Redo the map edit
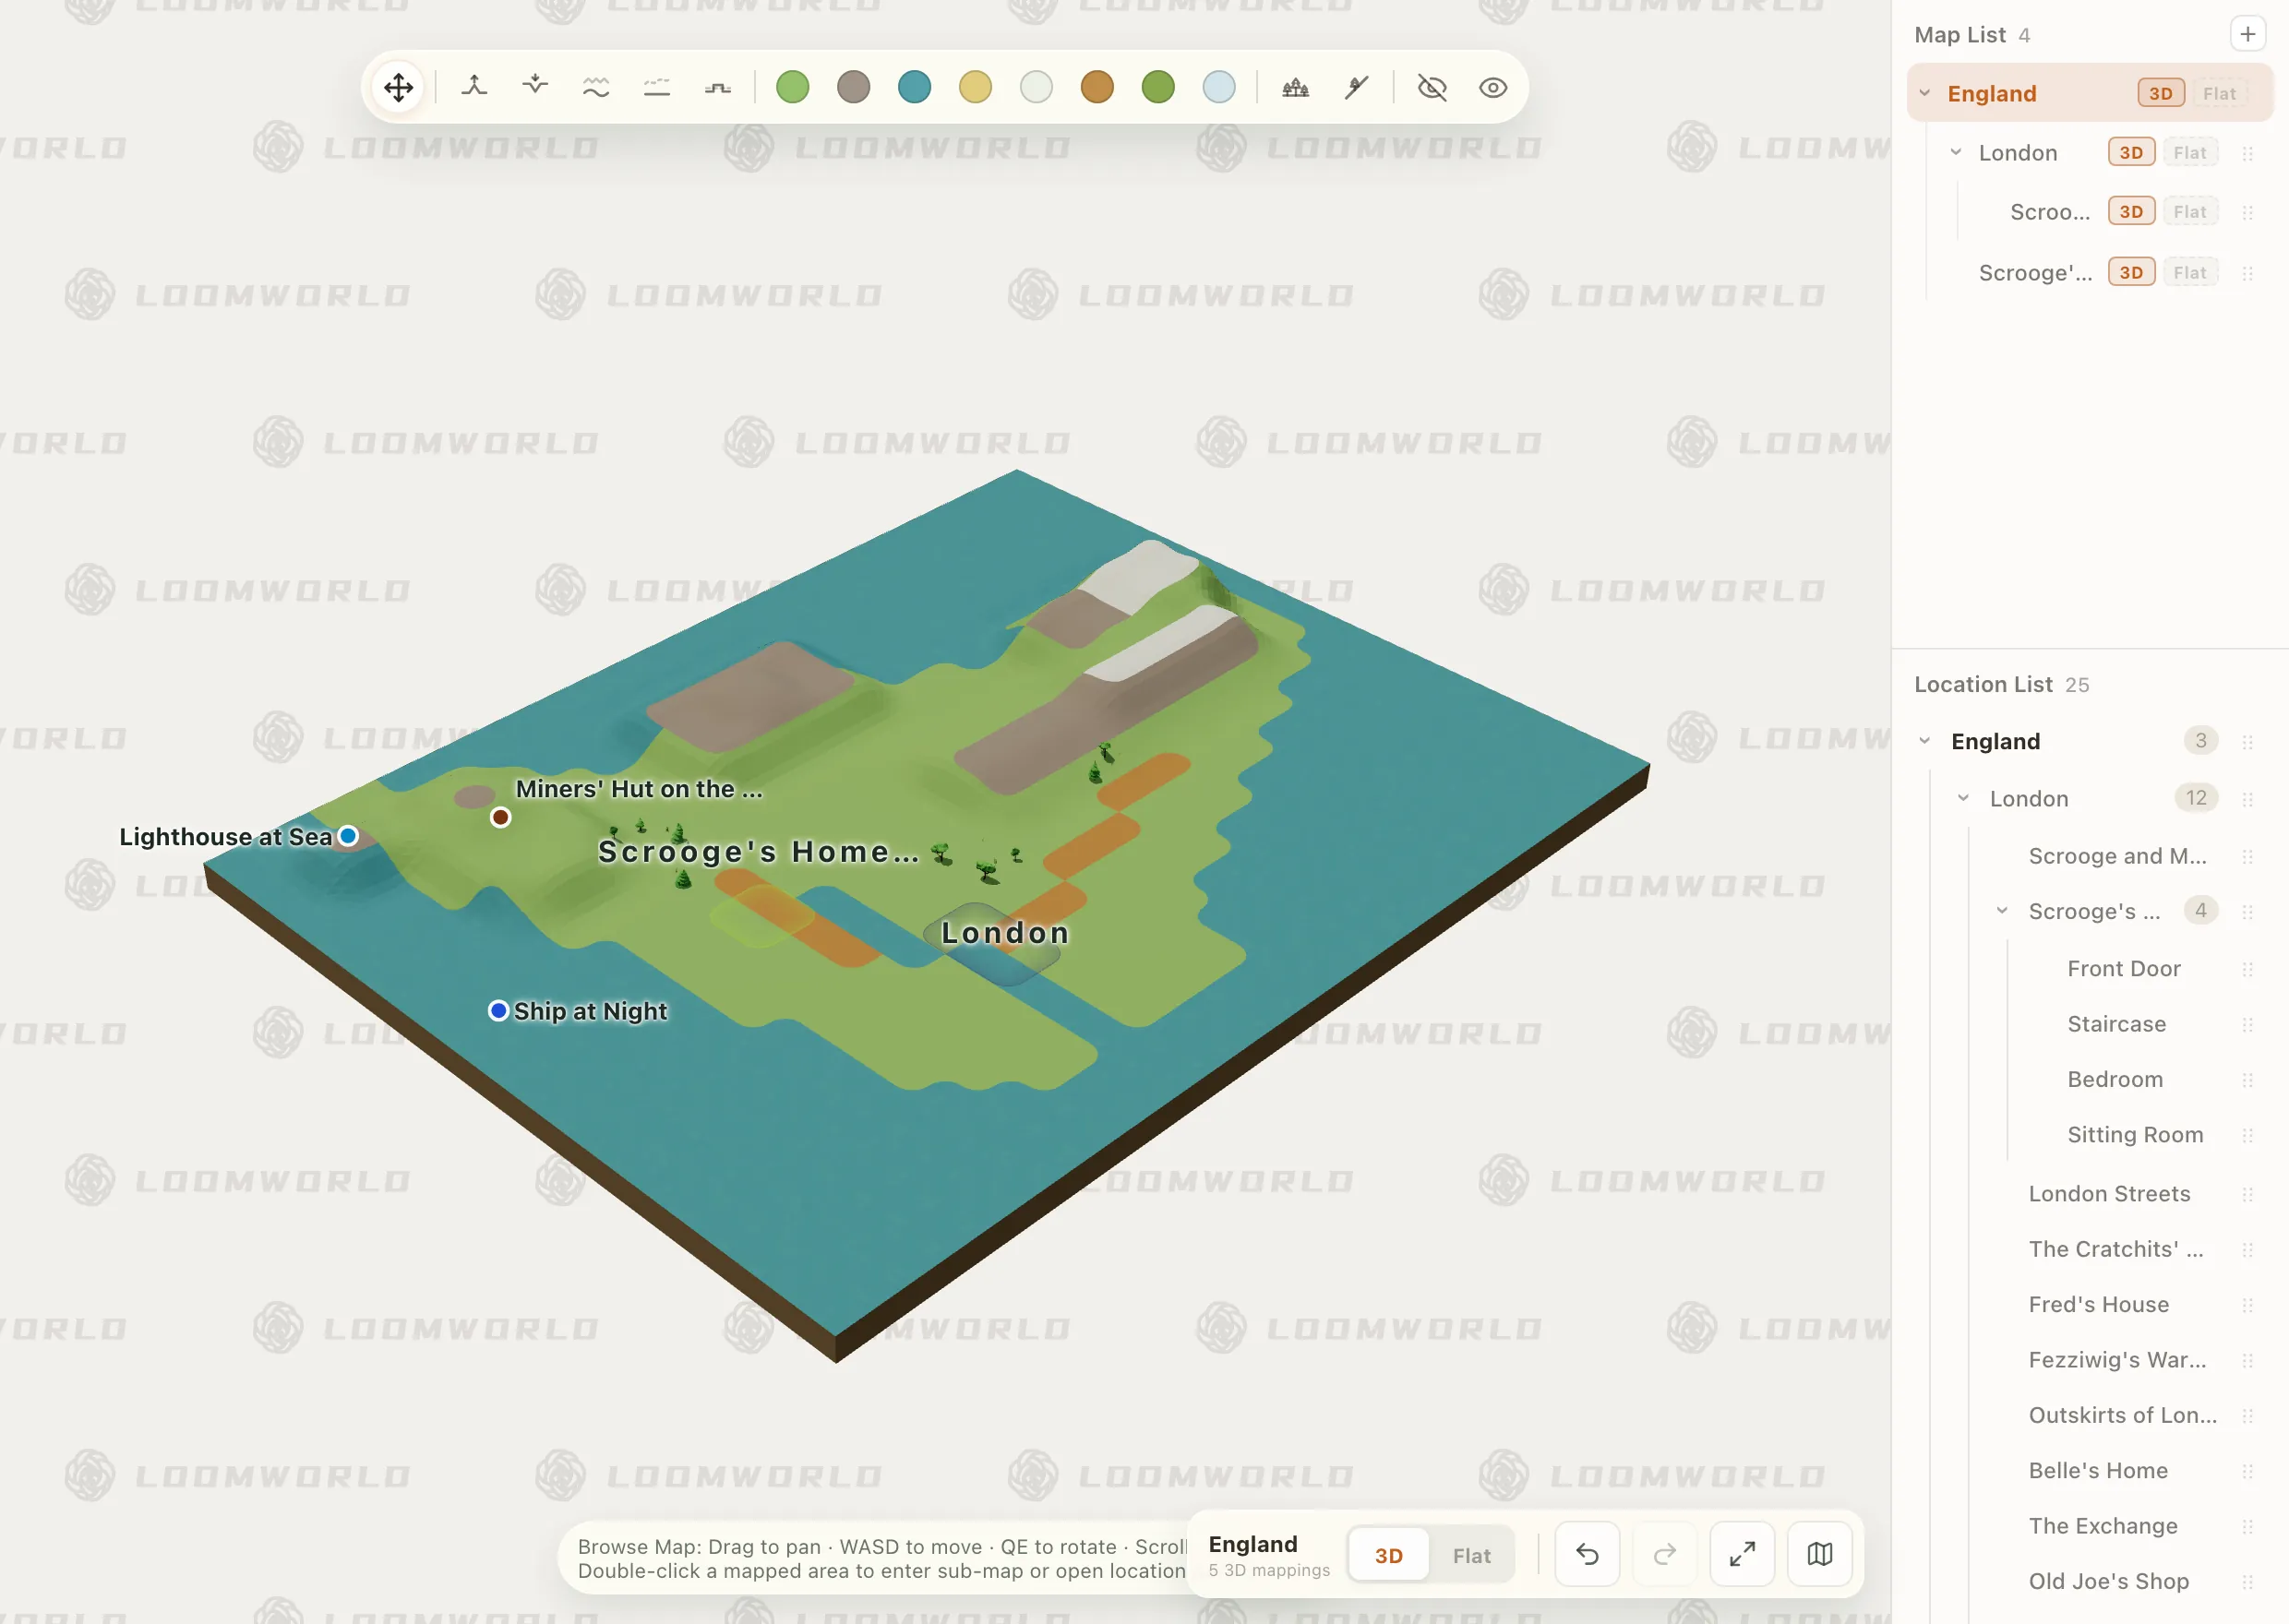Screen dimensions: 2289x1624 tap(1665, 1555)
